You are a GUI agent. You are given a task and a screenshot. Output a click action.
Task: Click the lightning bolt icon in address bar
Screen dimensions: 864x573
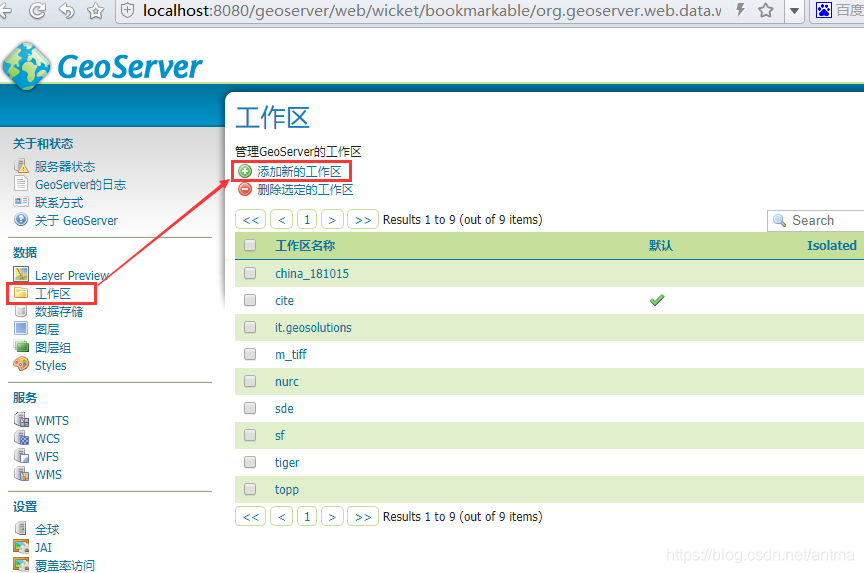pyautogui.click(x=741, y=9)
